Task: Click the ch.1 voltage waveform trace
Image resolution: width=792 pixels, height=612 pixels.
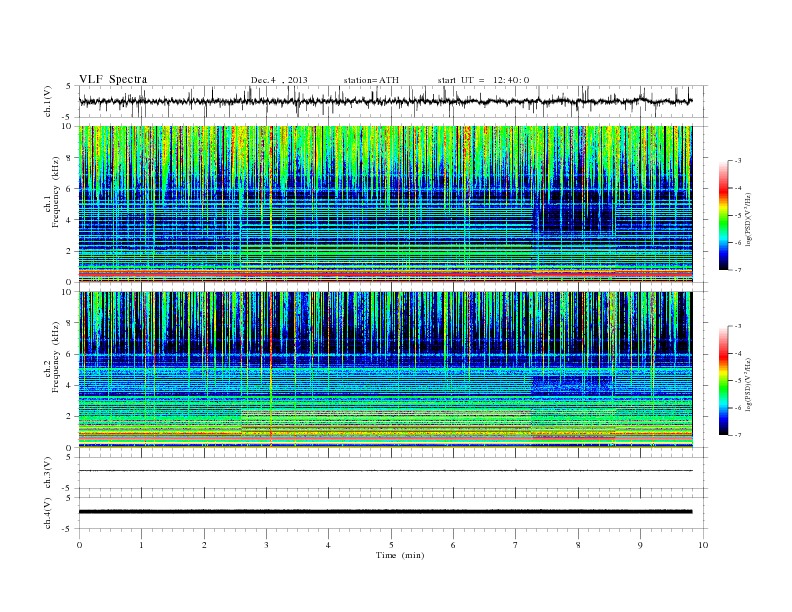Action: (385, 101)
